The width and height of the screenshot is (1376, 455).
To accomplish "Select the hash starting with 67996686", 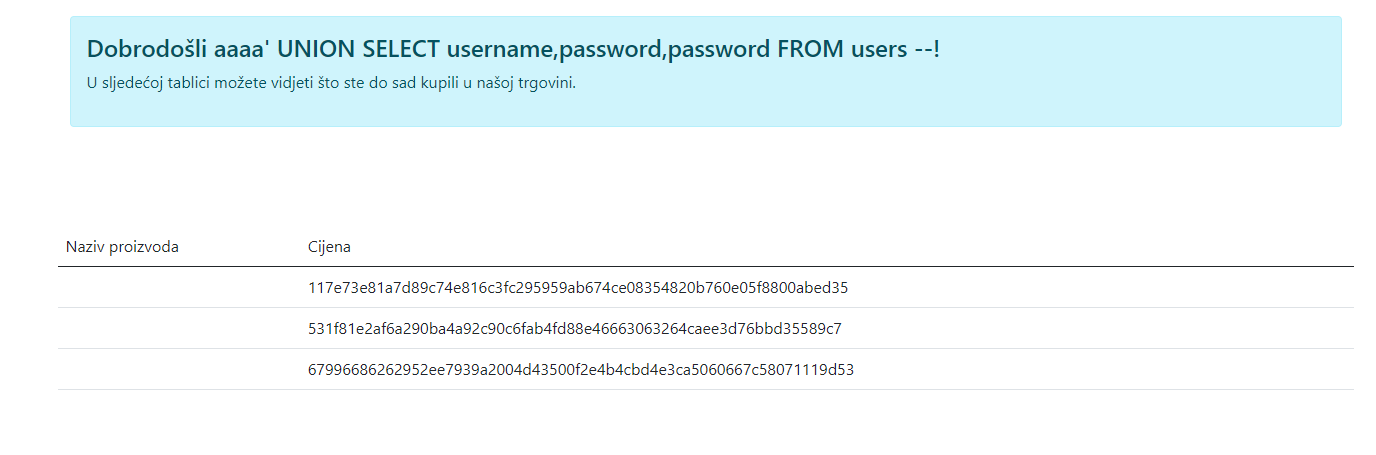I will 581,370.
